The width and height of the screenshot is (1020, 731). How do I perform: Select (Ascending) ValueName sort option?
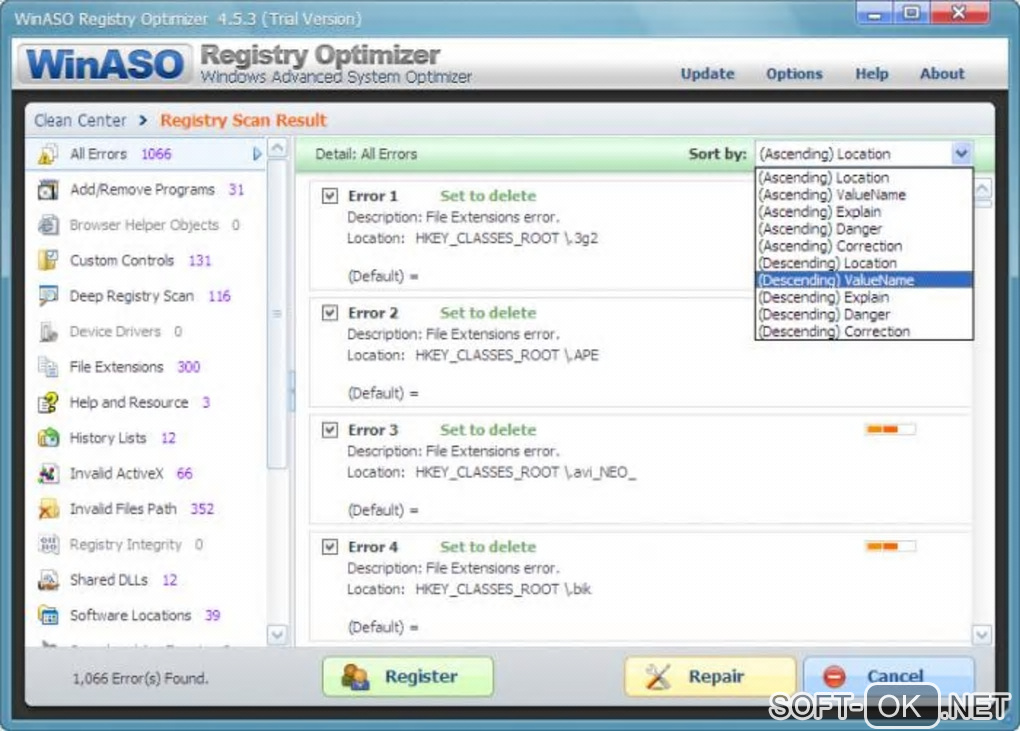point(864,194)
